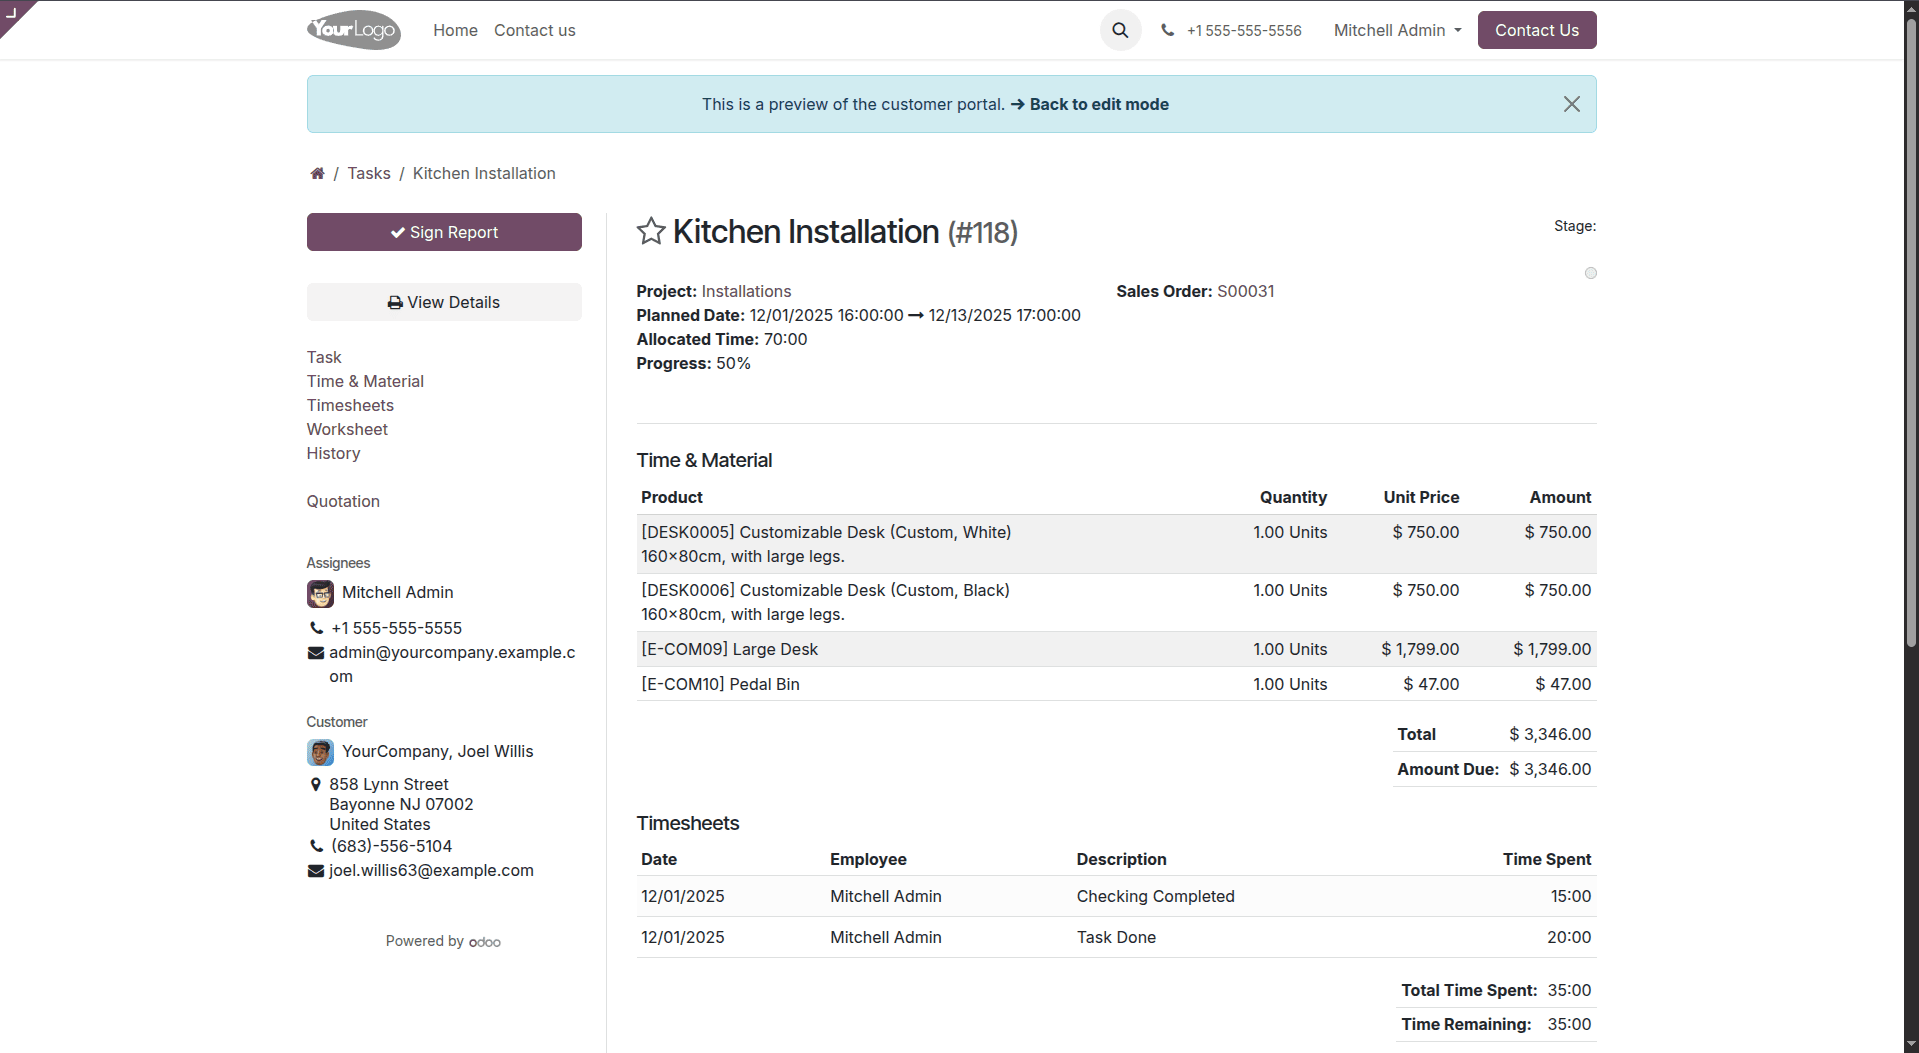Image resolution: width=1919 pixels, height=1053 pixels.
Task: Click the Sign Report button
Action: click(x=443, y=231)
